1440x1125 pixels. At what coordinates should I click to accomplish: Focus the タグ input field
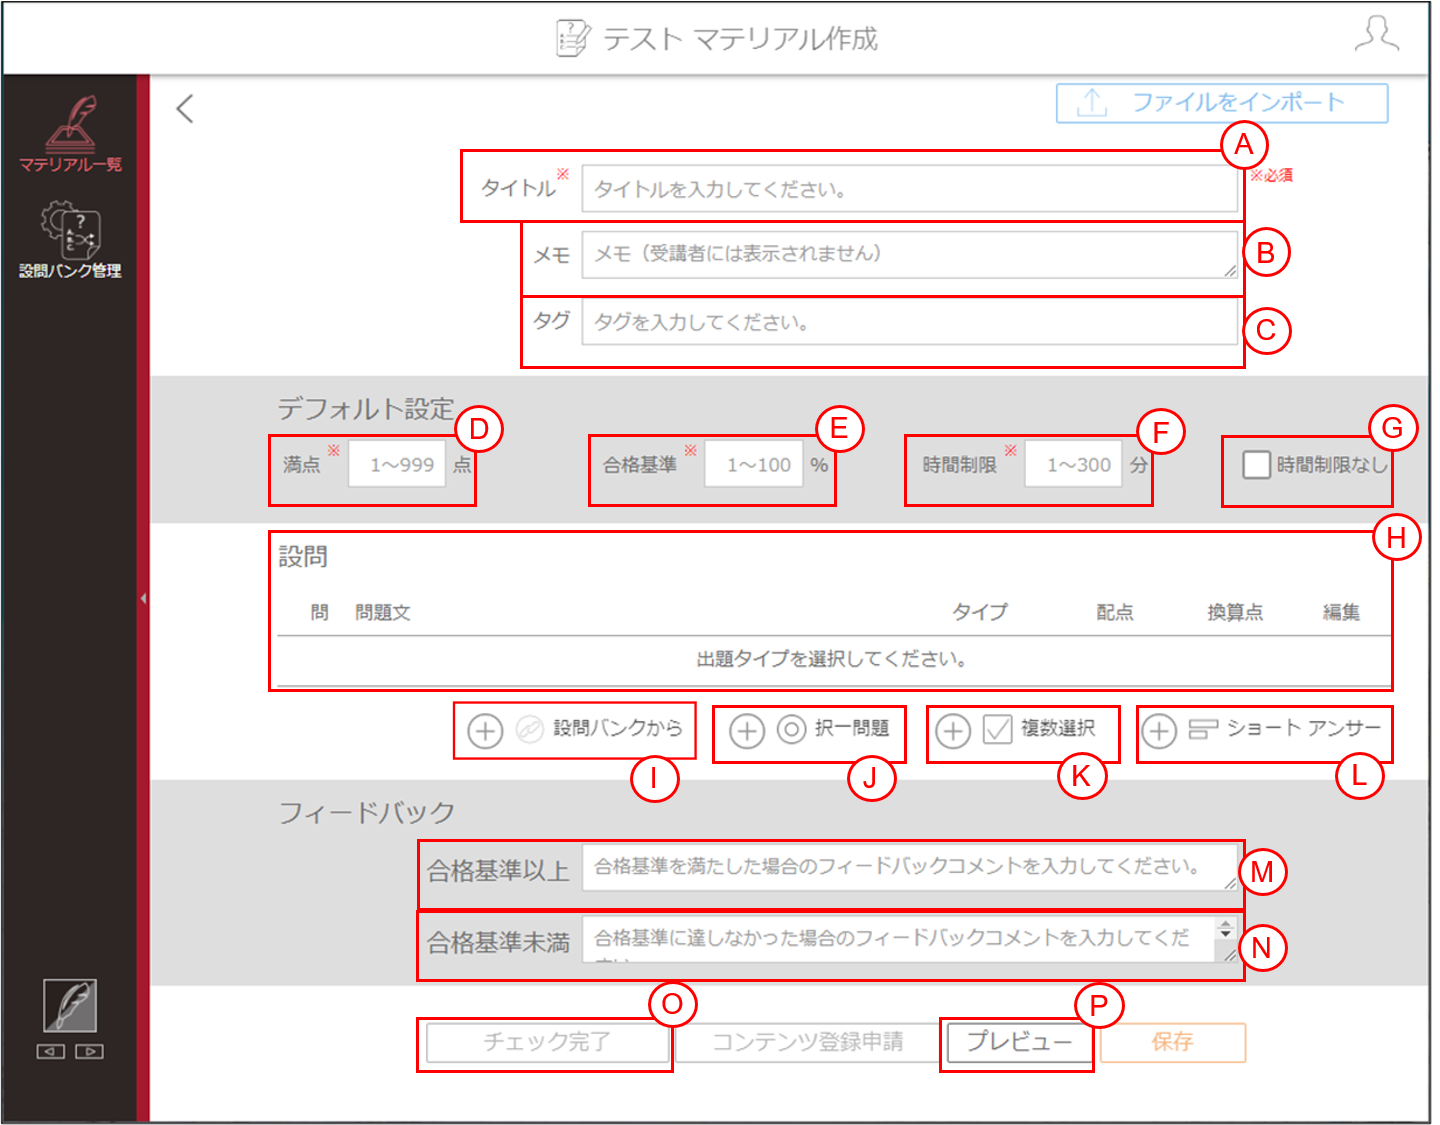coord(910,322)
